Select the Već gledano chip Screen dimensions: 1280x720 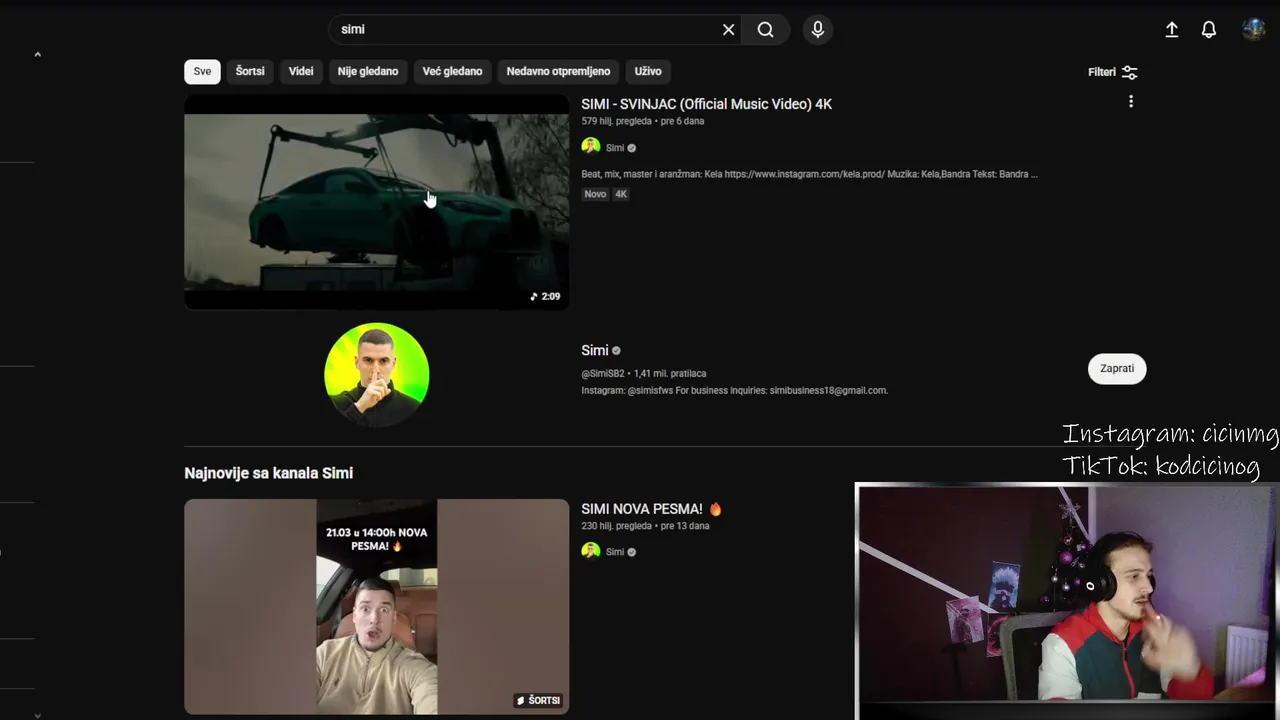click(x=452, y=71)
